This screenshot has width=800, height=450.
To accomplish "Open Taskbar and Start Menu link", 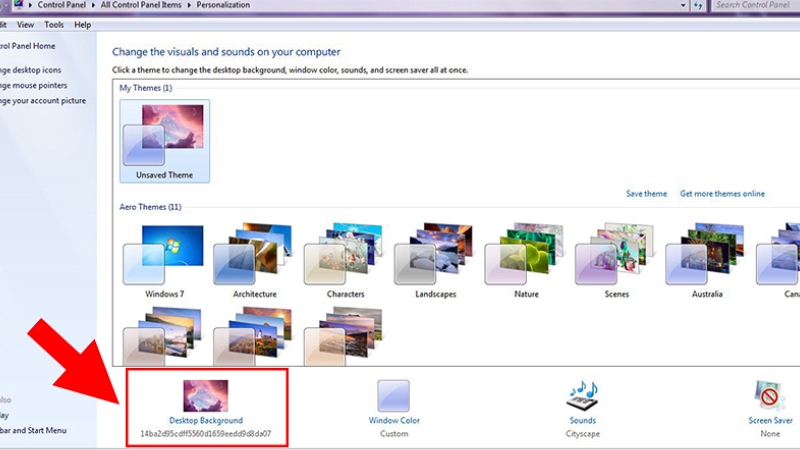I will click(33, 430).
